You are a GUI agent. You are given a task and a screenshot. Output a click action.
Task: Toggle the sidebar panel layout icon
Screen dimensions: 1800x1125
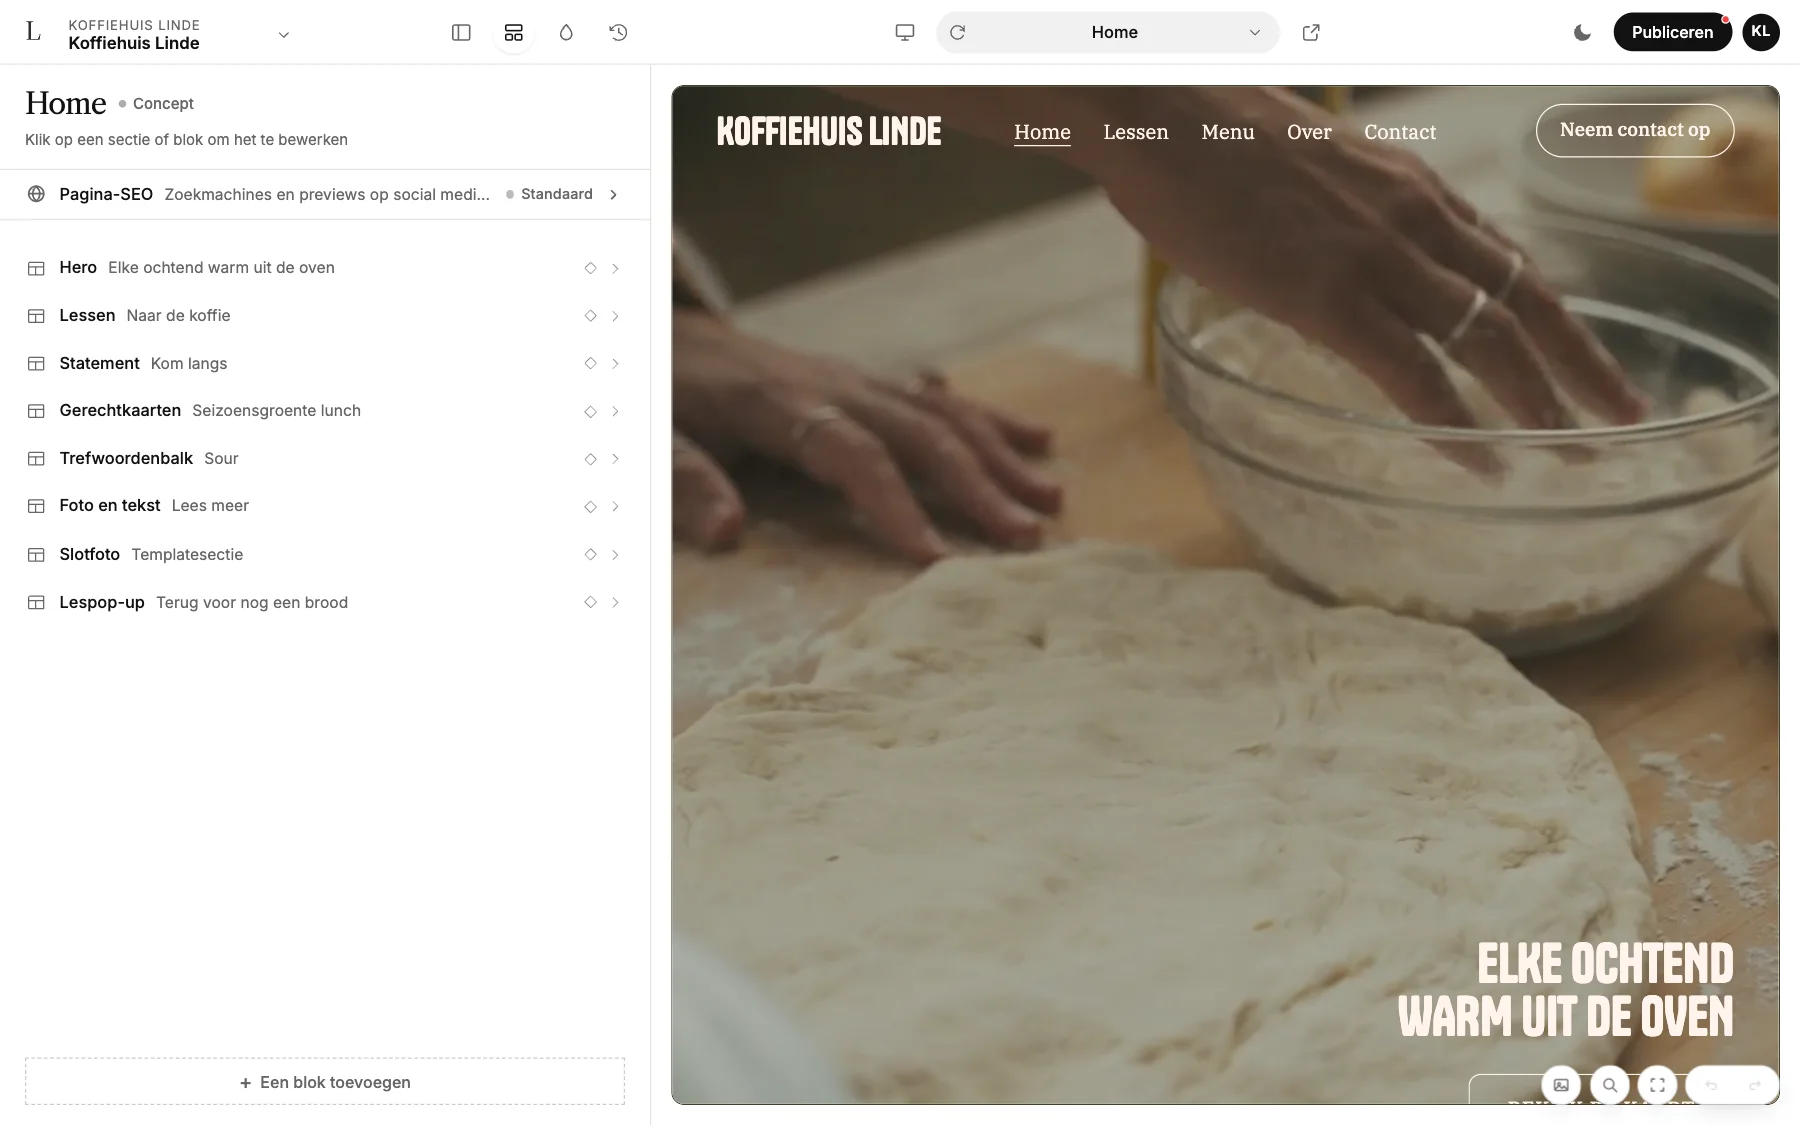coord(461,32)
